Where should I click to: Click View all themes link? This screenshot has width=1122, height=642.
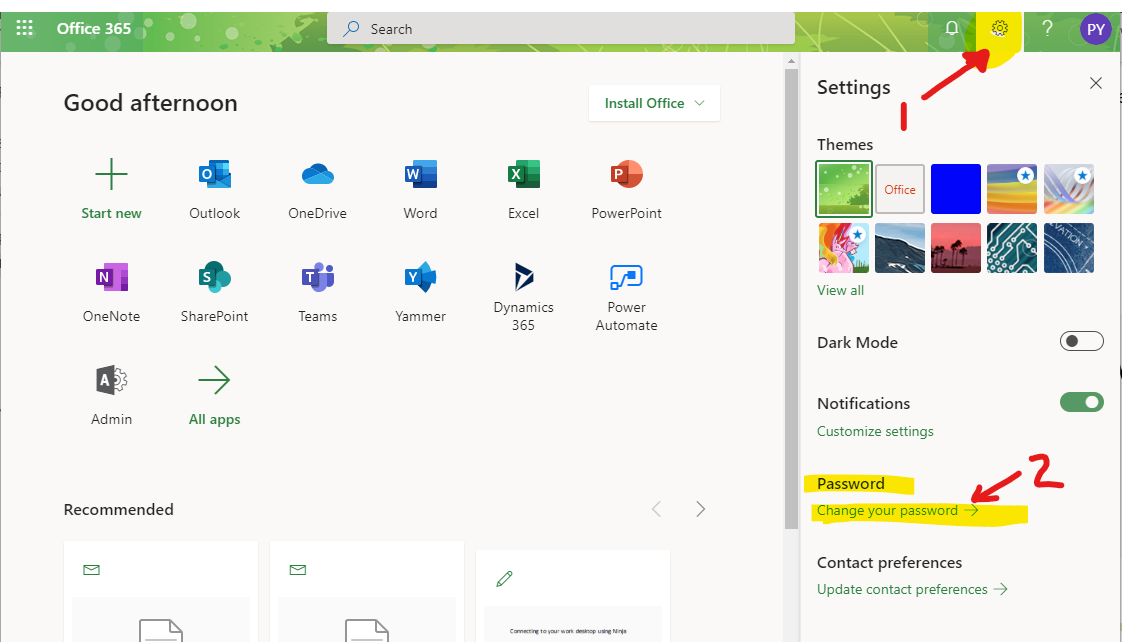click(840, 290)
